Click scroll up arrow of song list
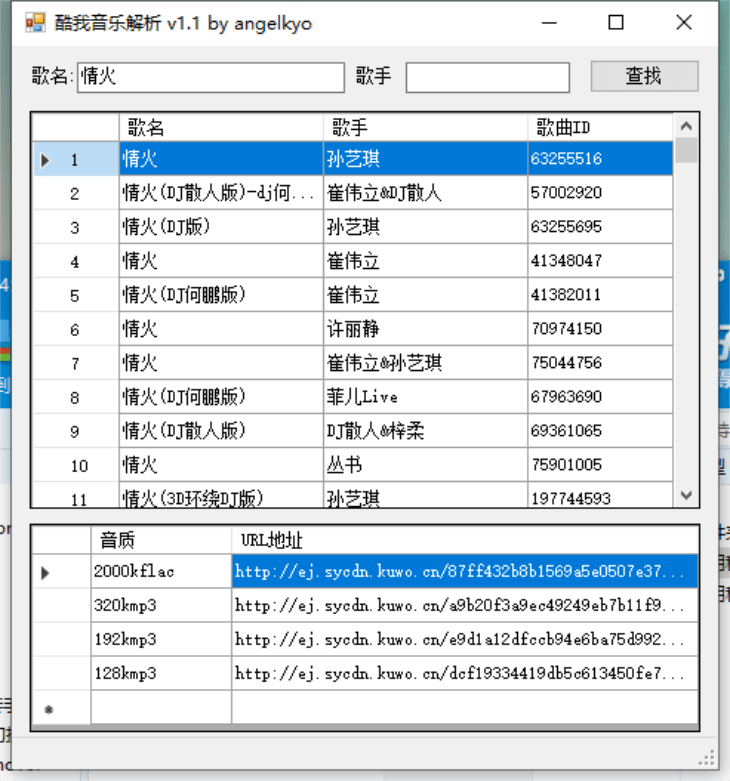 click(x=686, y=126)
